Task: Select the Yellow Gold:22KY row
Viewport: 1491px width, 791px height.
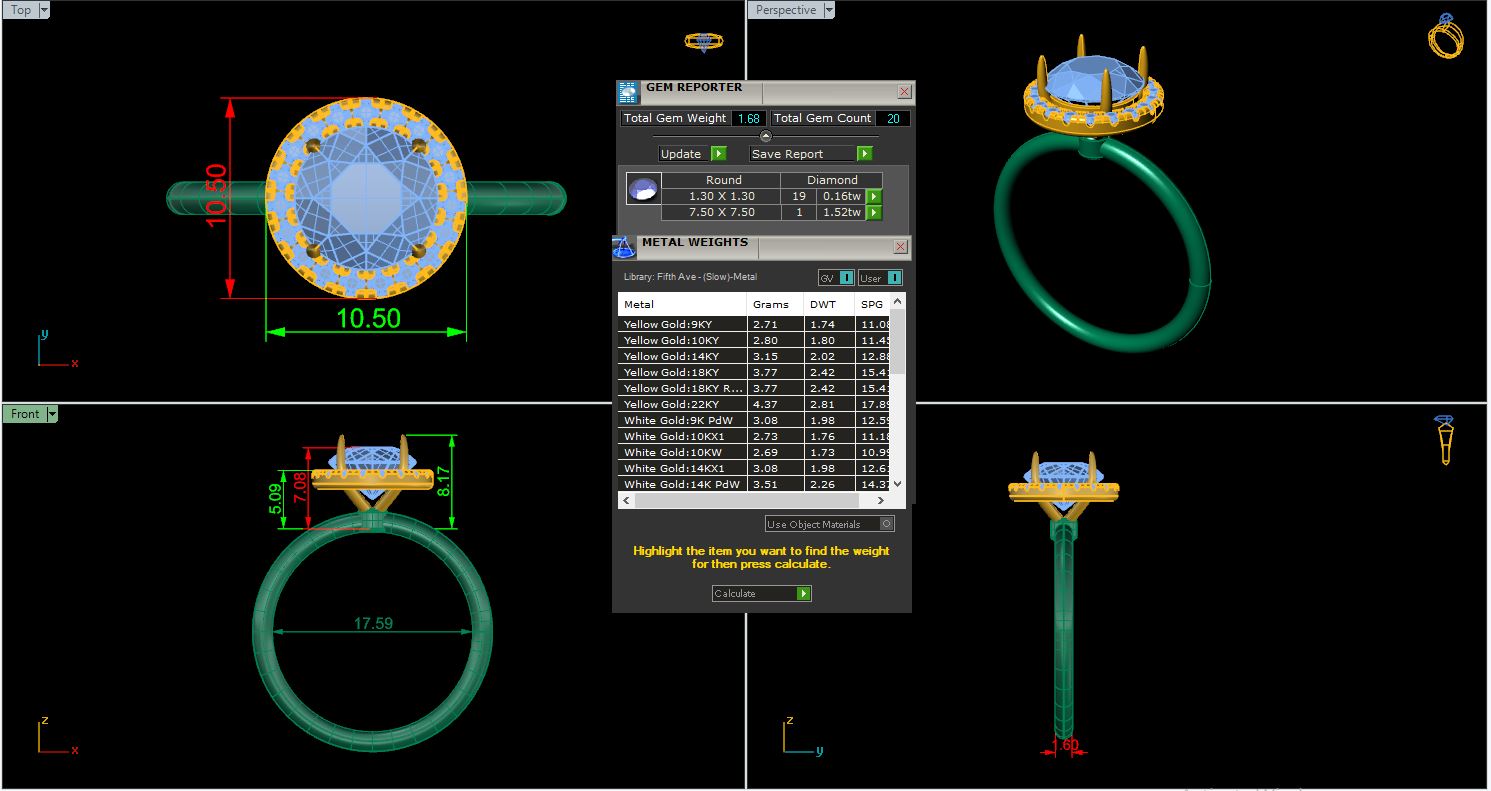Action: point(754,405)
